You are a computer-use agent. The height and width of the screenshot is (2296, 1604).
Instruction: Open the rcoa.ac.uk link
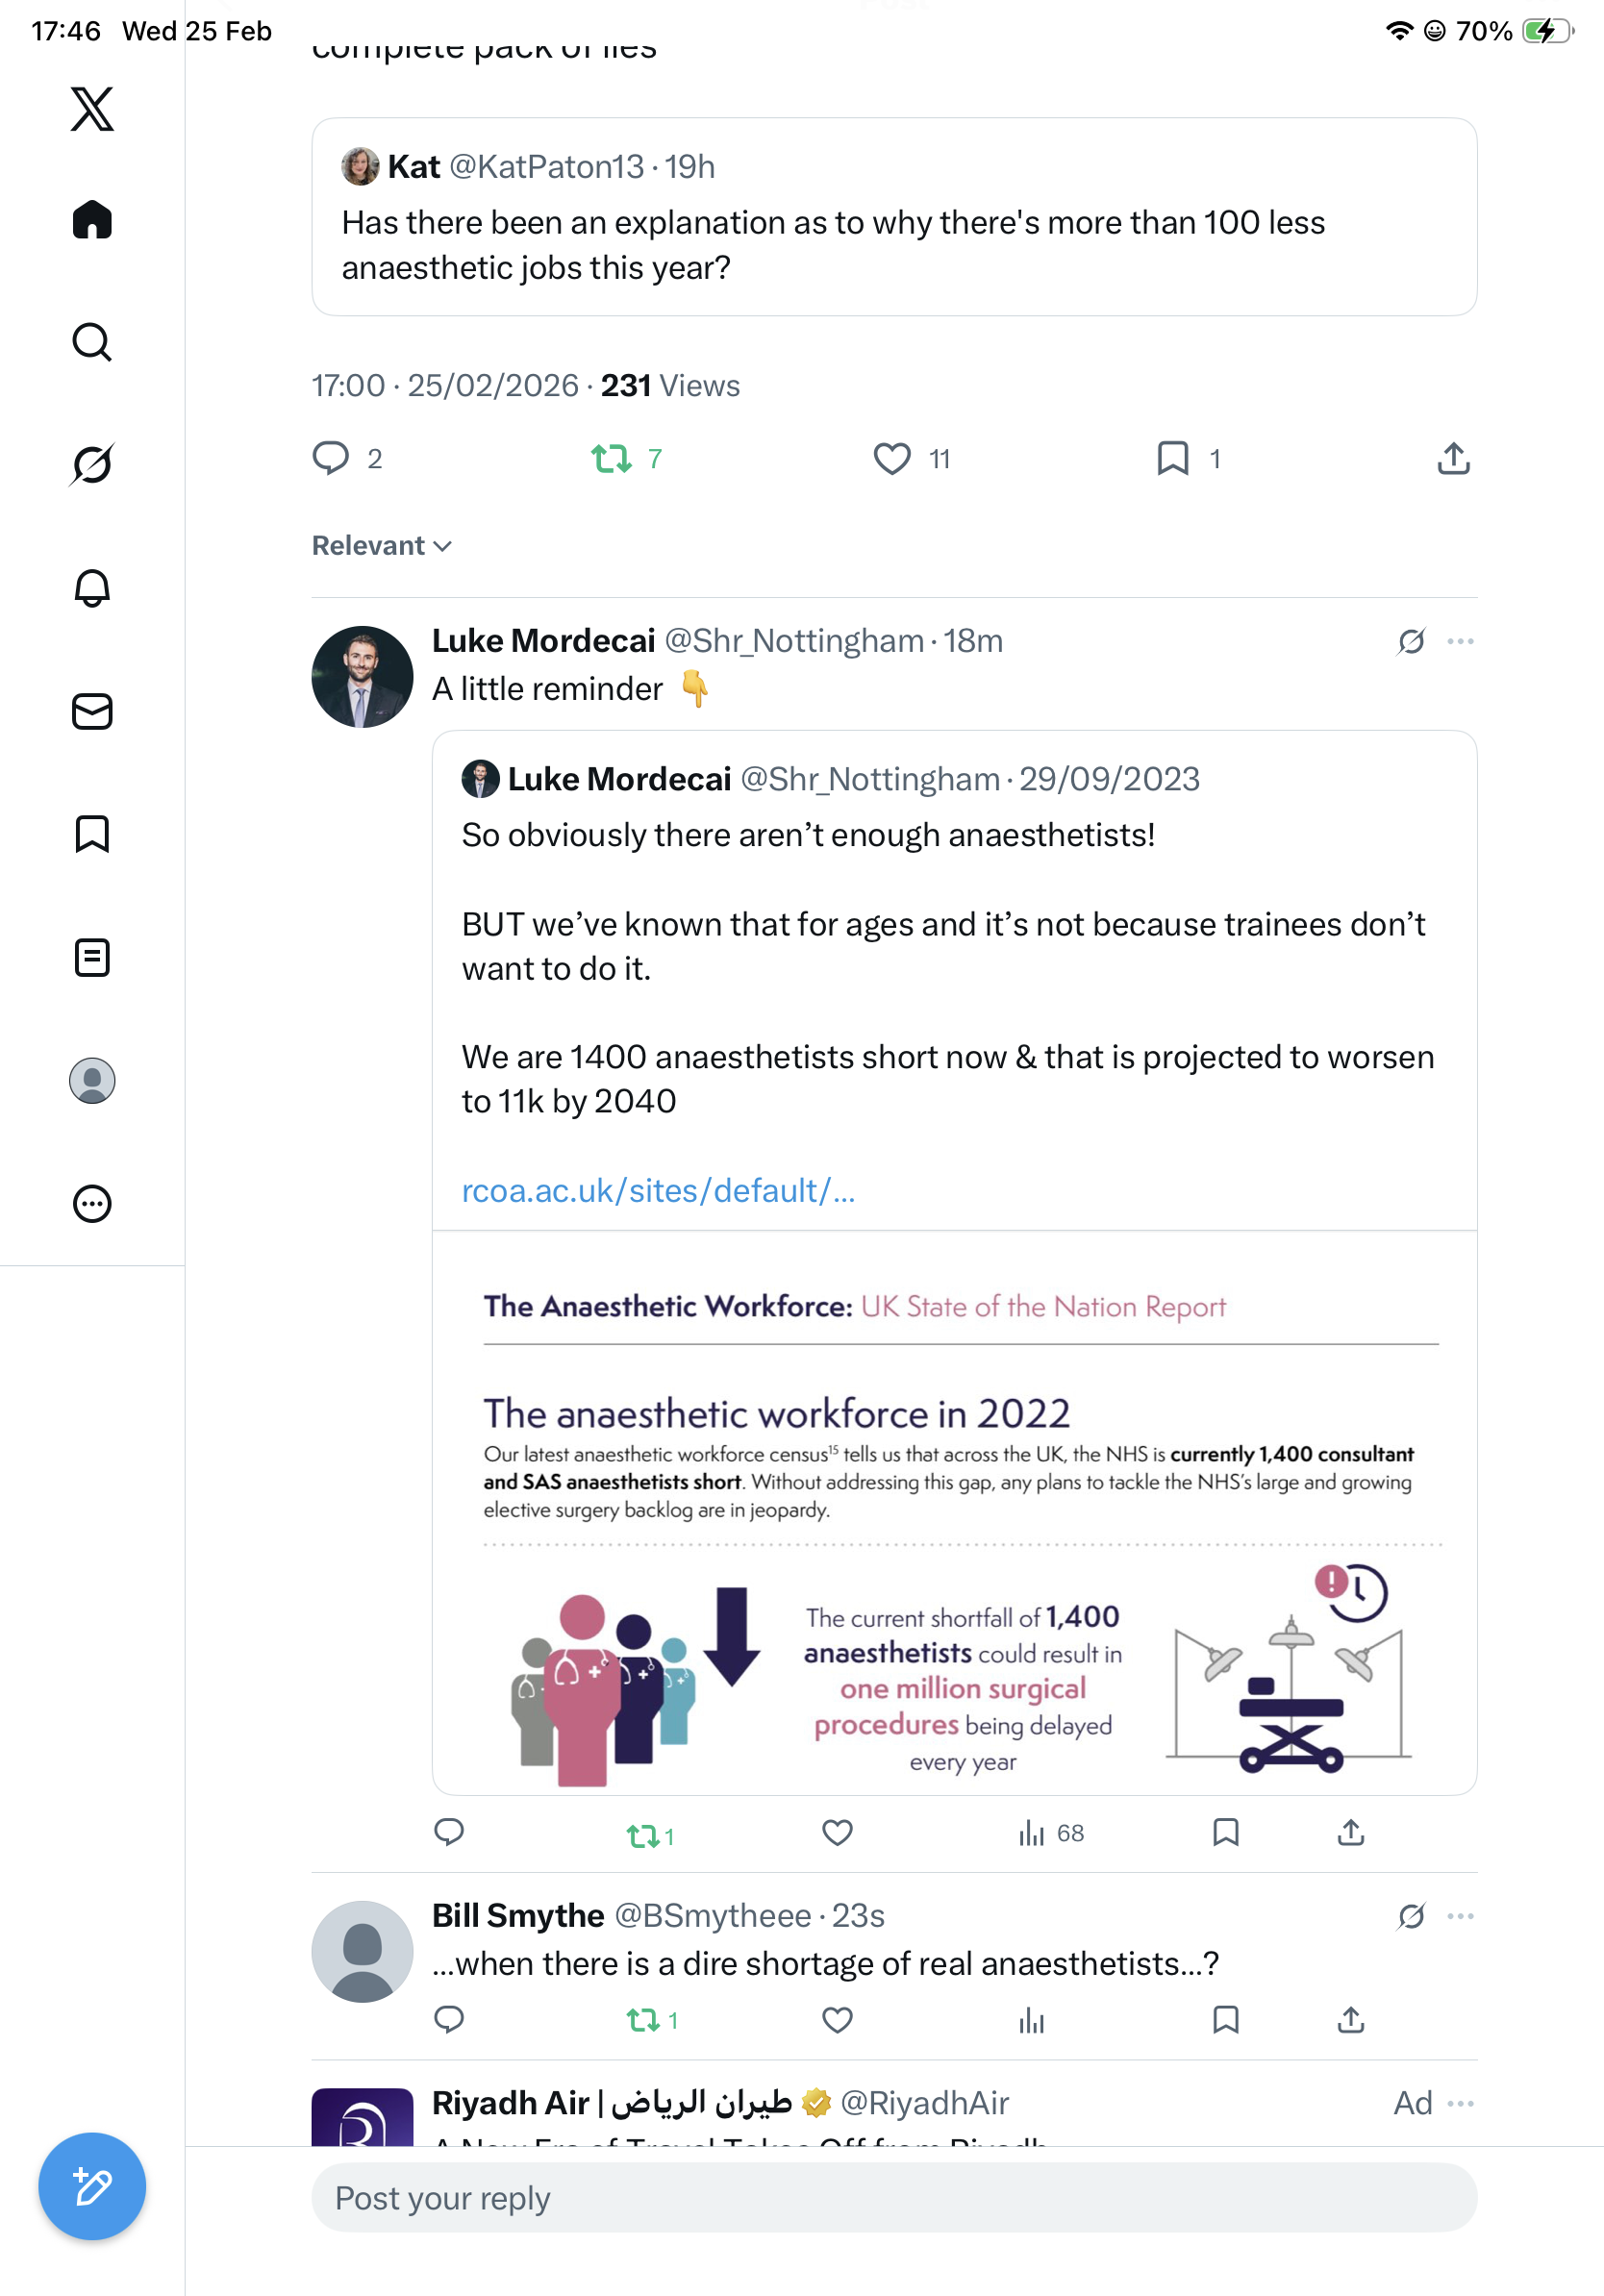click(658, 1191)
